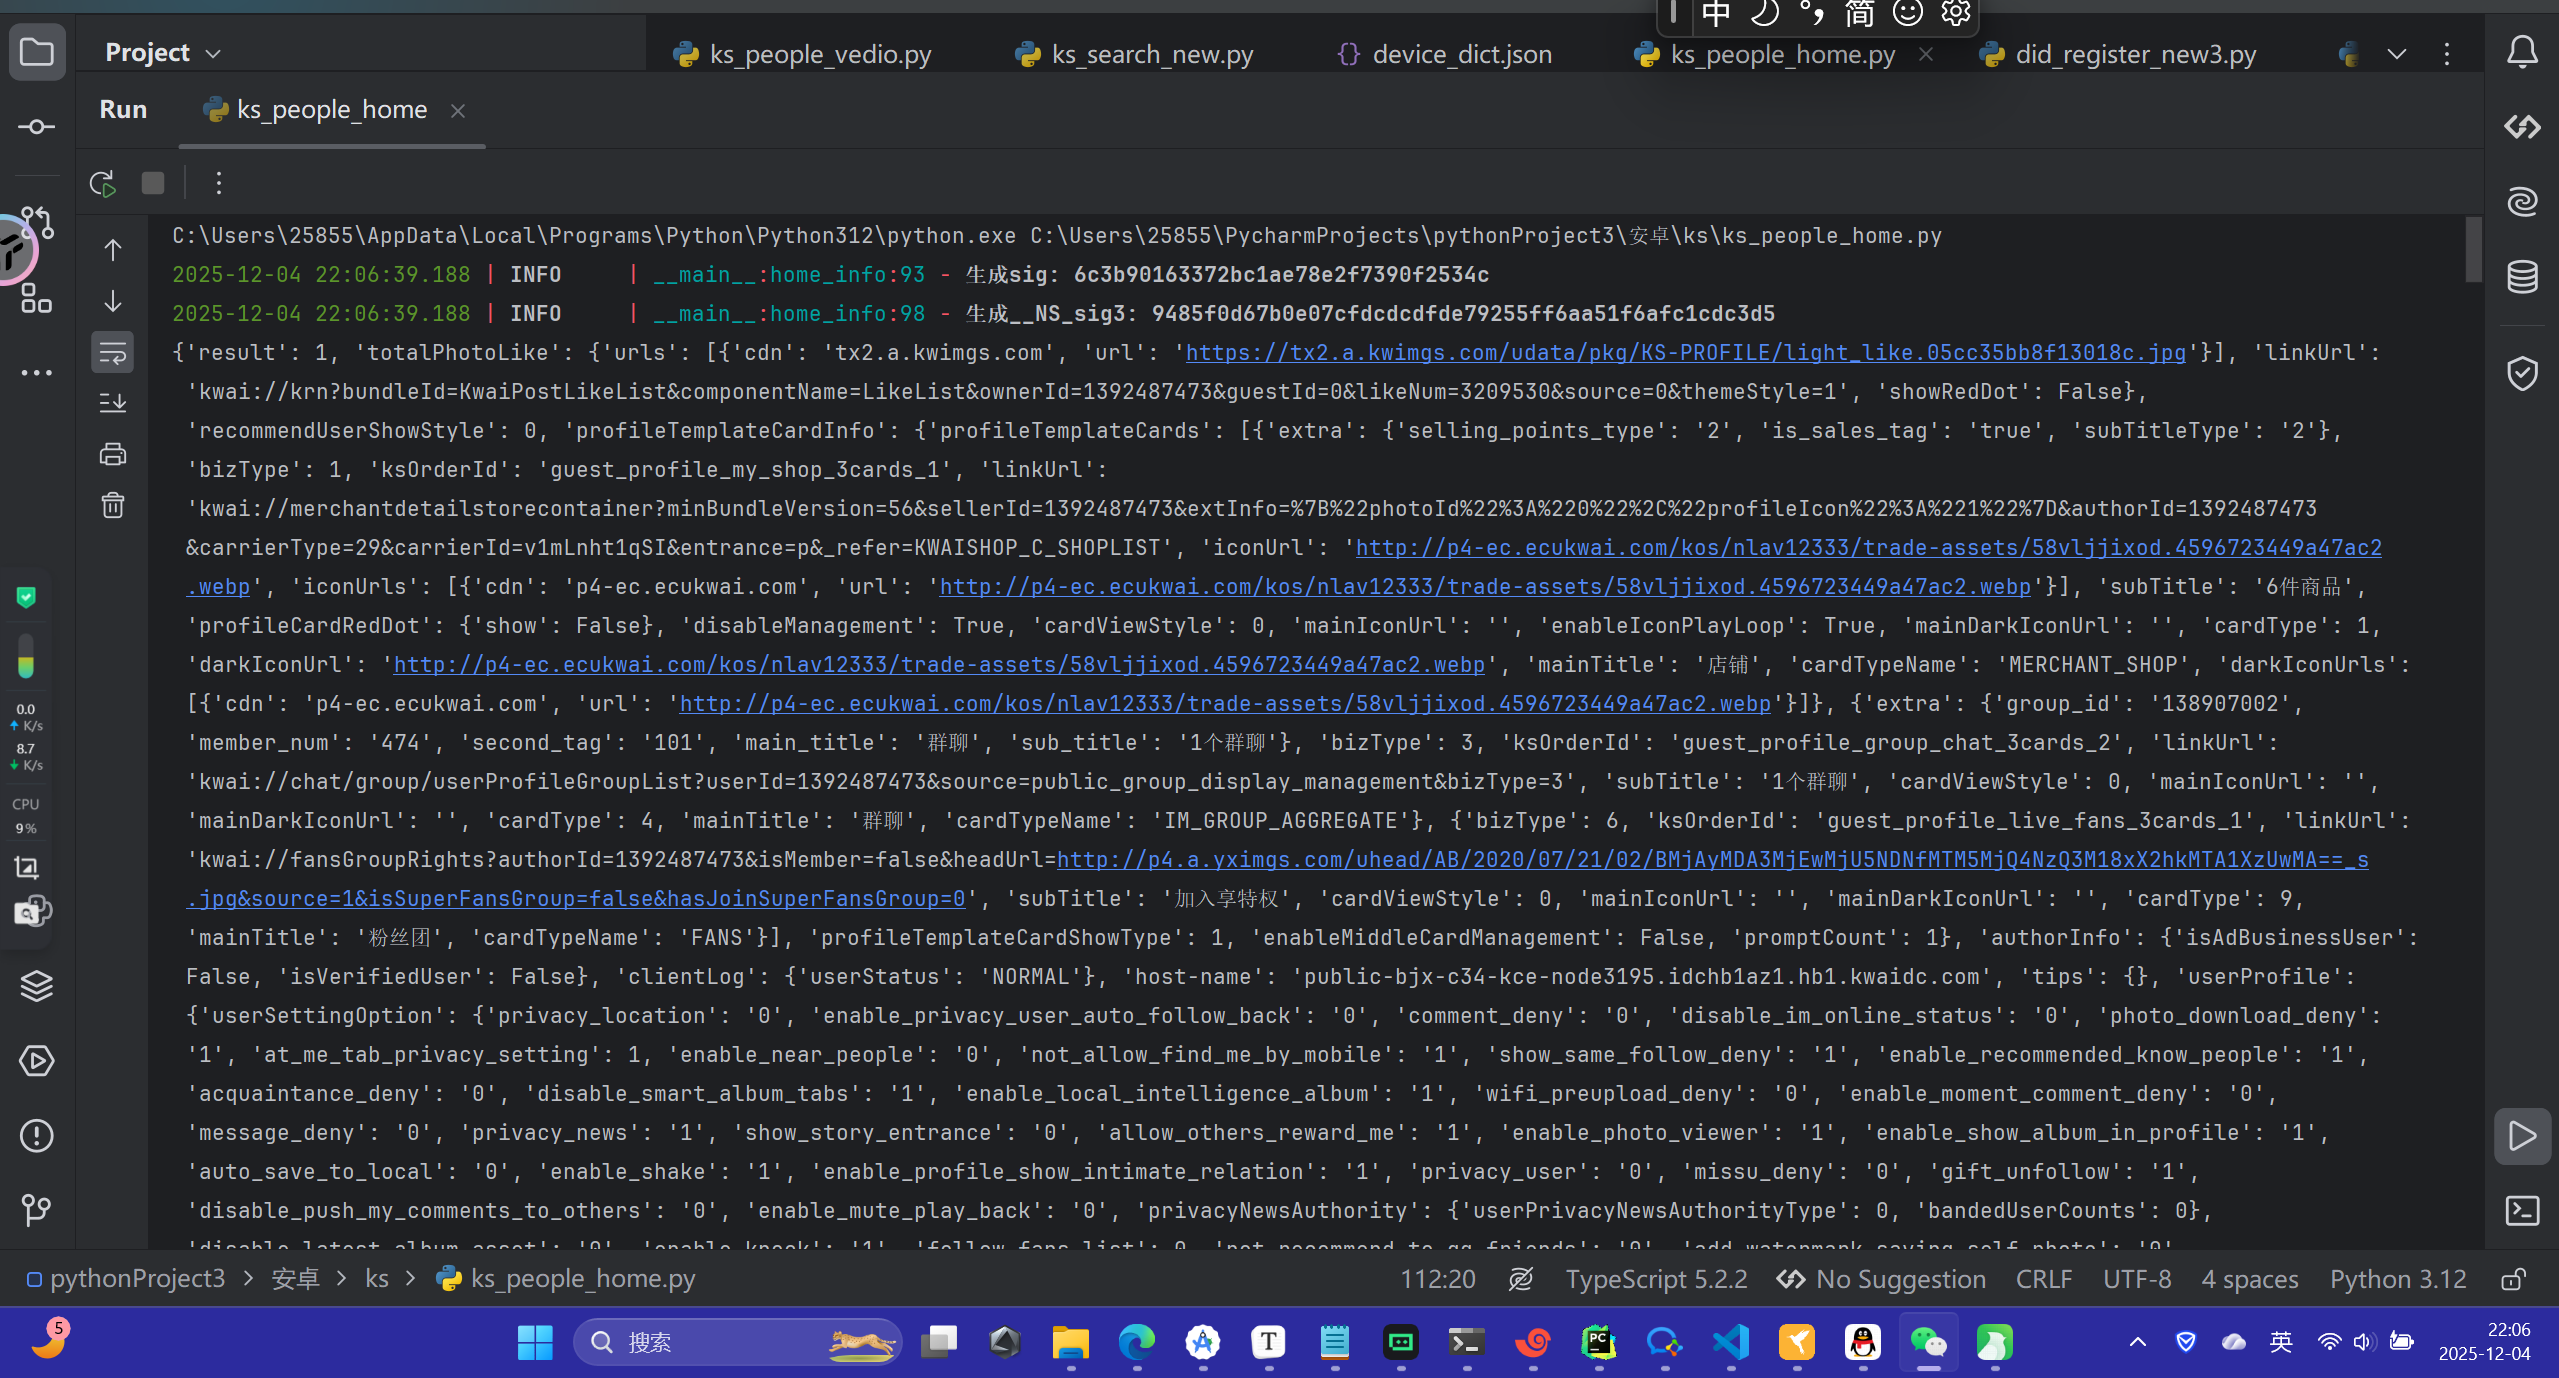This screenshot has width=2559, height=1378.
Task: Open the Terminal tool window
Action: 2522,1211
